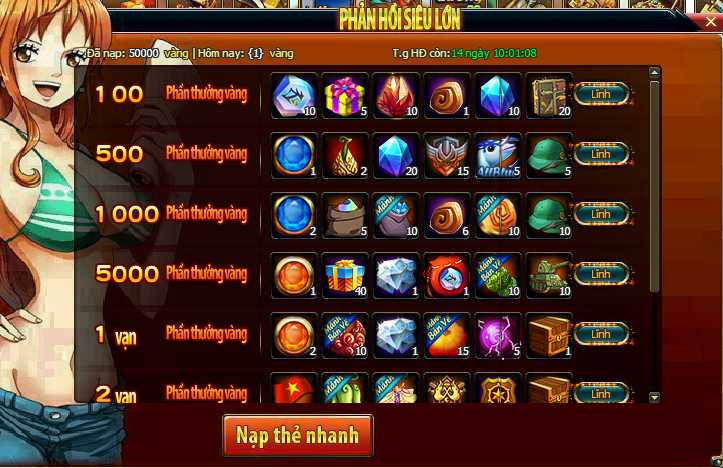The width and height of the screenshot is (723, 468).
Task: Claim the 100 gold reward with Lĩnh
Action: click(x=601, y=94)
